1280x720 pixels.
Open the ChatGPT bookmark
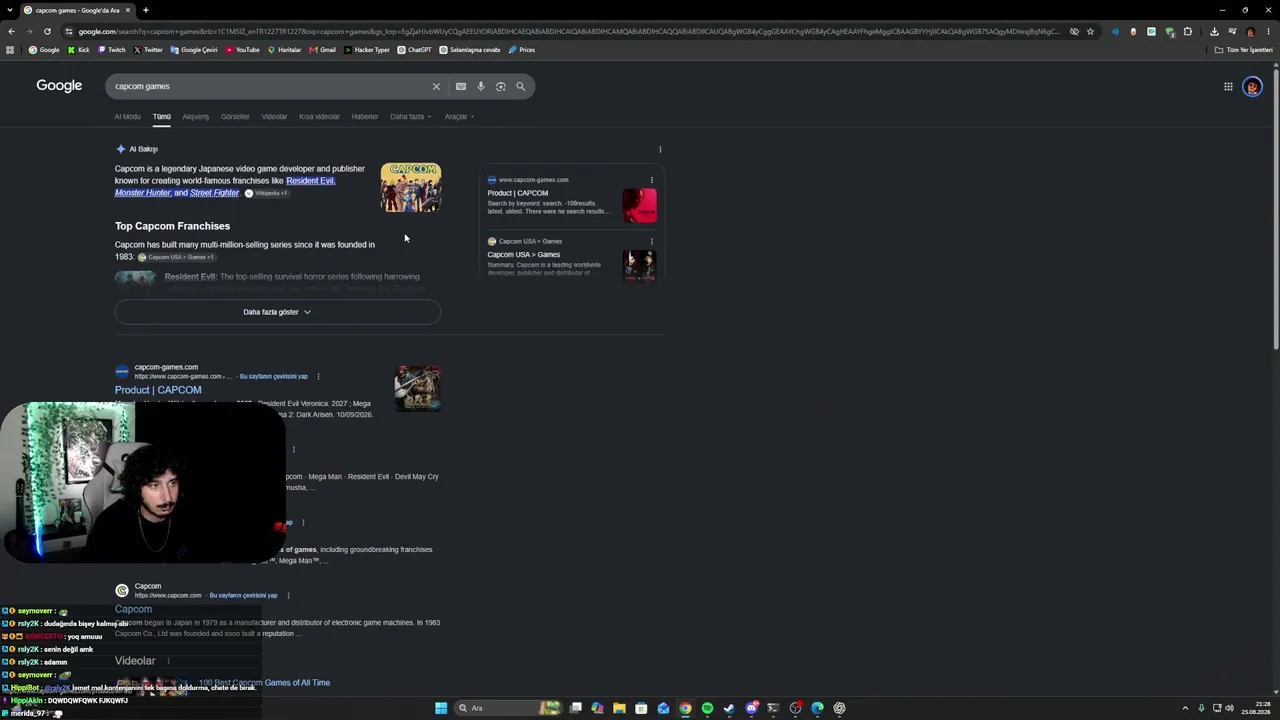pos(414,50)
